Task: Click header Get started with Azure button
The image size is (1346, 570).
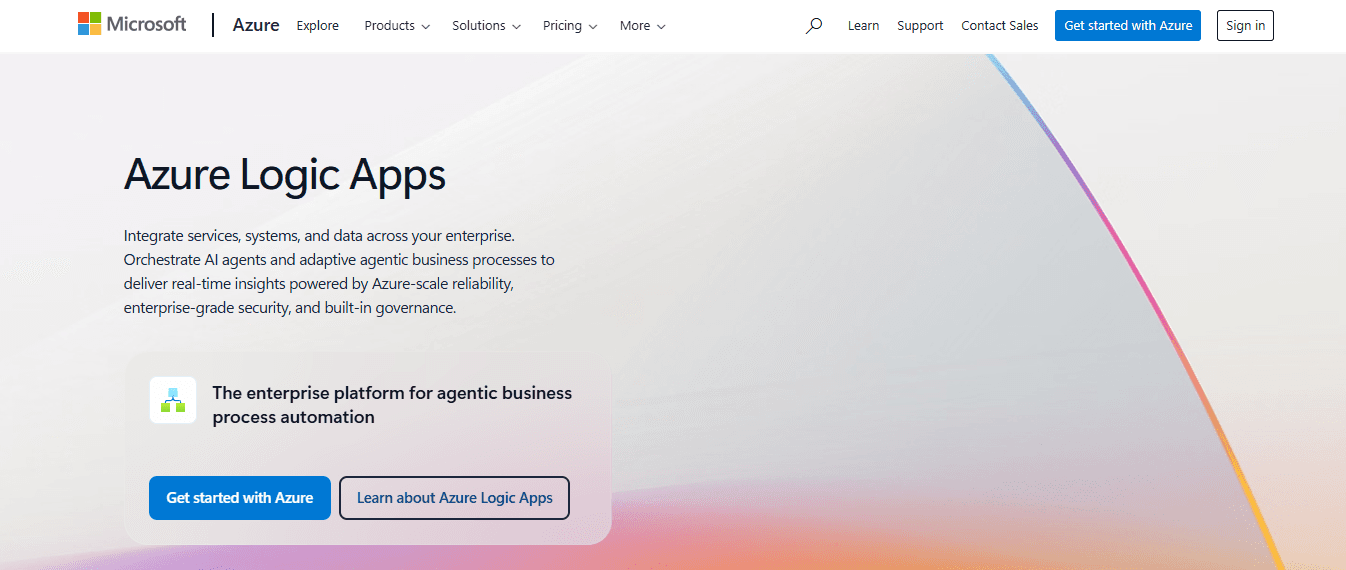Action: pyautogui.click(x=1128, y=26)
